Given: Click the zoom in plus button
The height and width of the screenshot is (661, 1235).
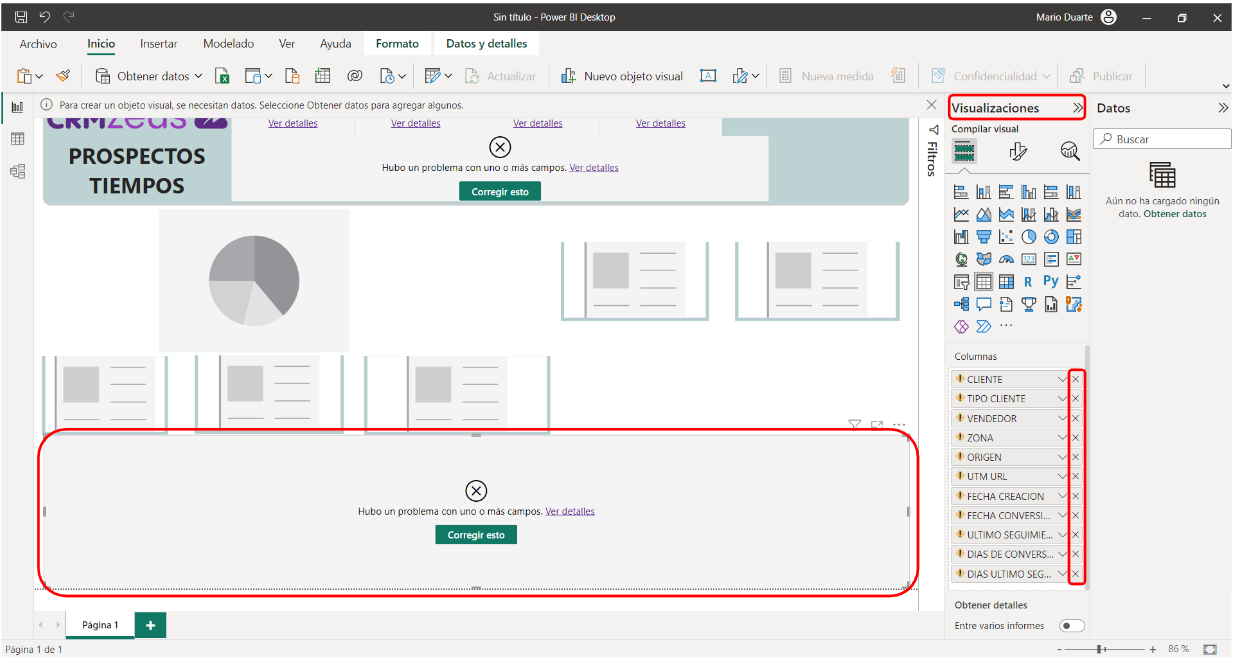Looking at the screenshot, I should point(1153,649).
